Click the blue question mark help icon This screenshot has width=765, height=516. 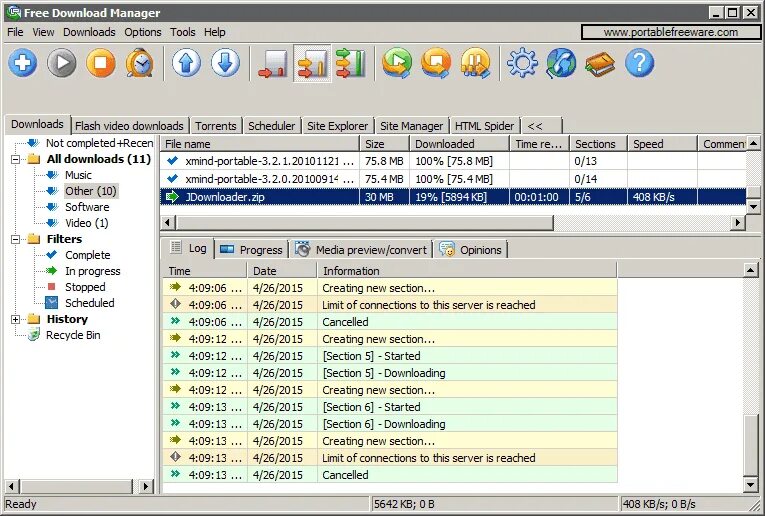point(639,63)
